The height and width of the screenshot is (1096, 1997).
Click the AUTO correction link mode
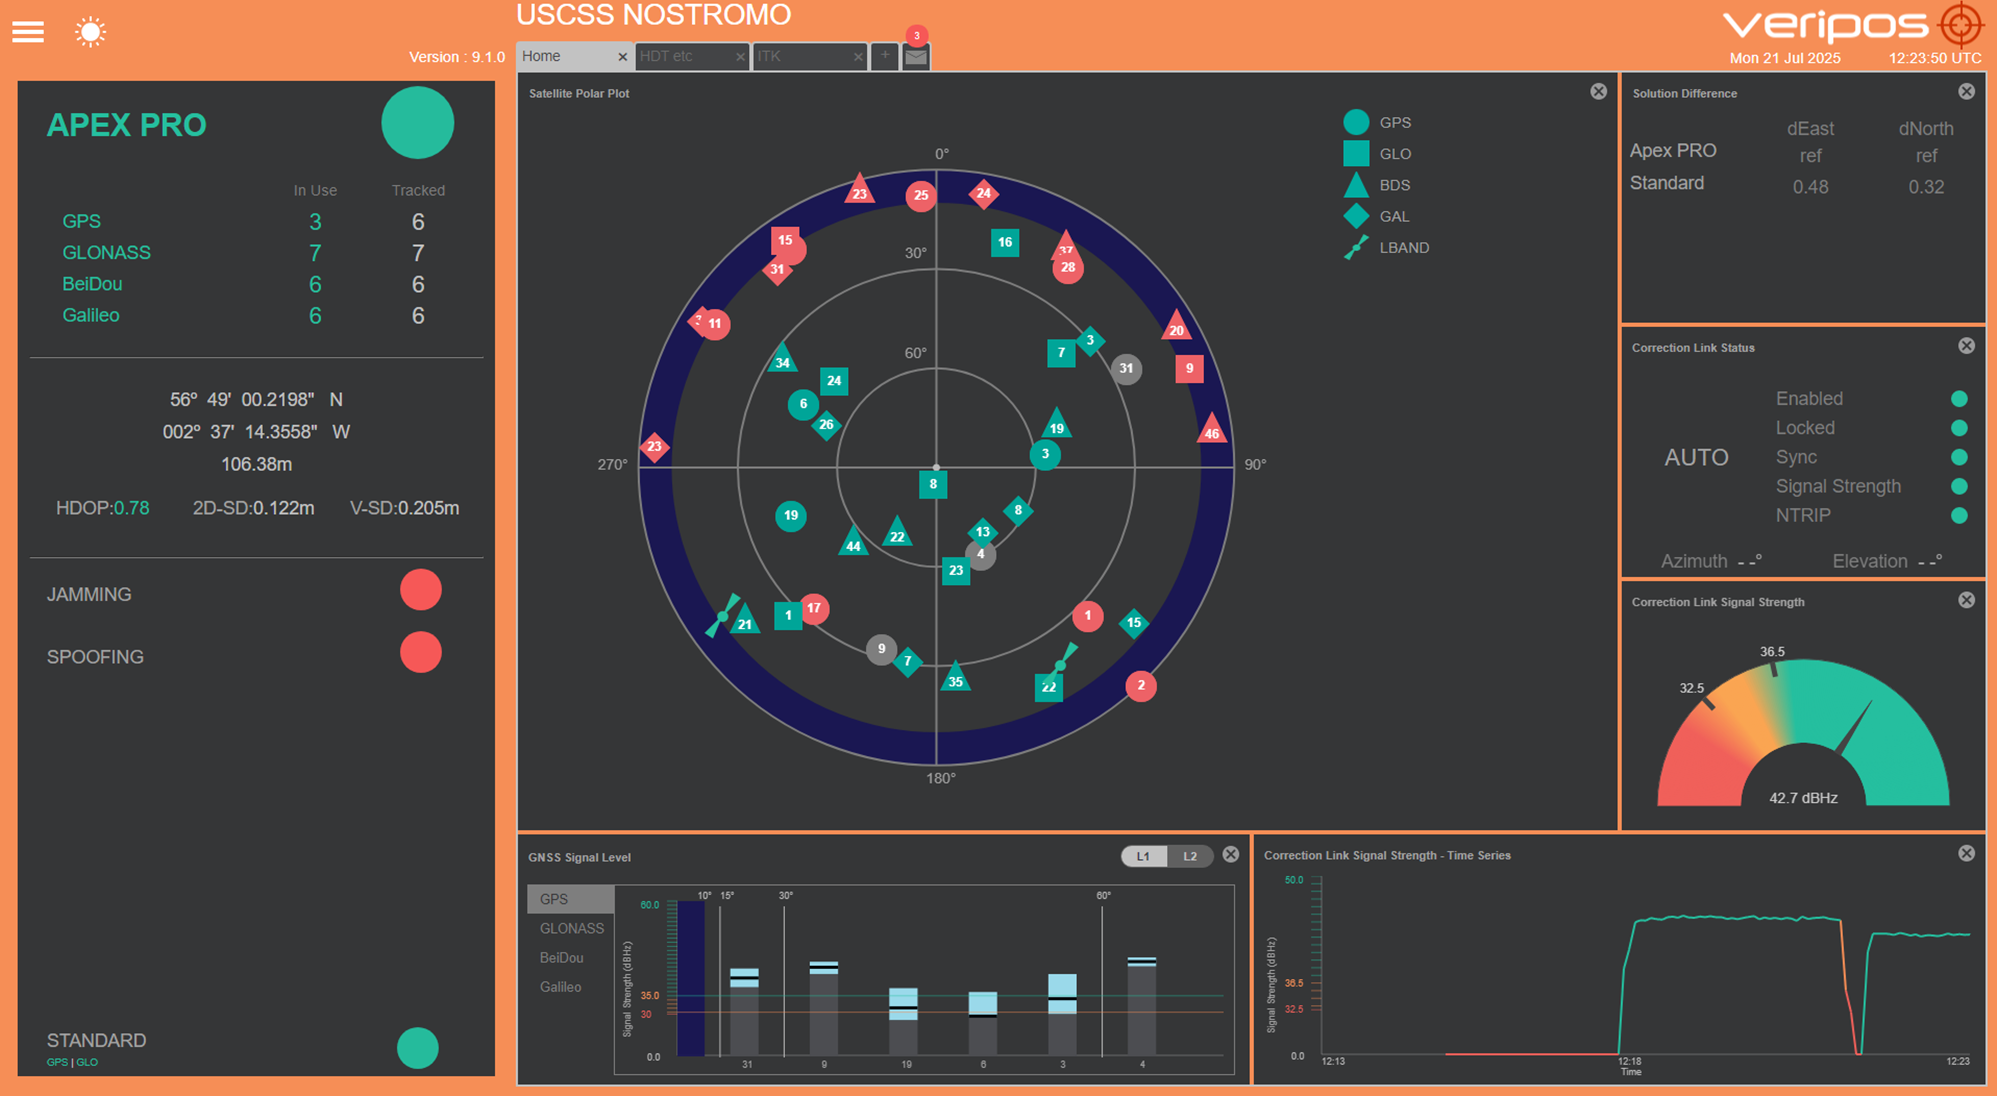(x=1696, y=457)
